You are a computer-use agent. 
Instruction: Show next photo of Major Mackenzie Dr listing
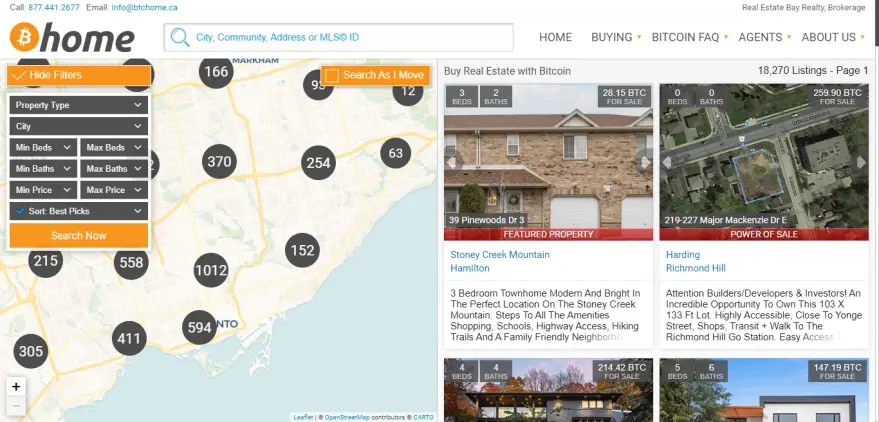click(861, 163)
